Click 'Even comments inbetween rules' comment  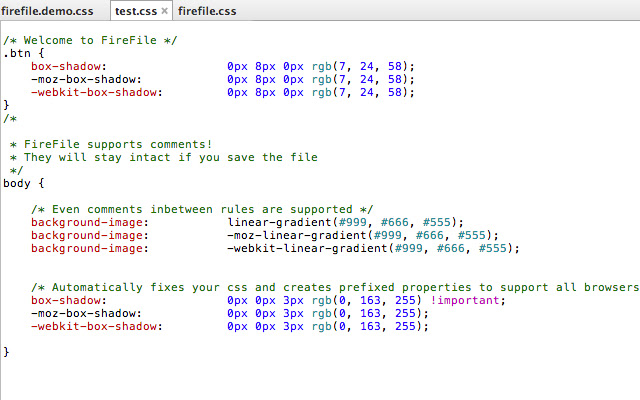pos(202,210)
